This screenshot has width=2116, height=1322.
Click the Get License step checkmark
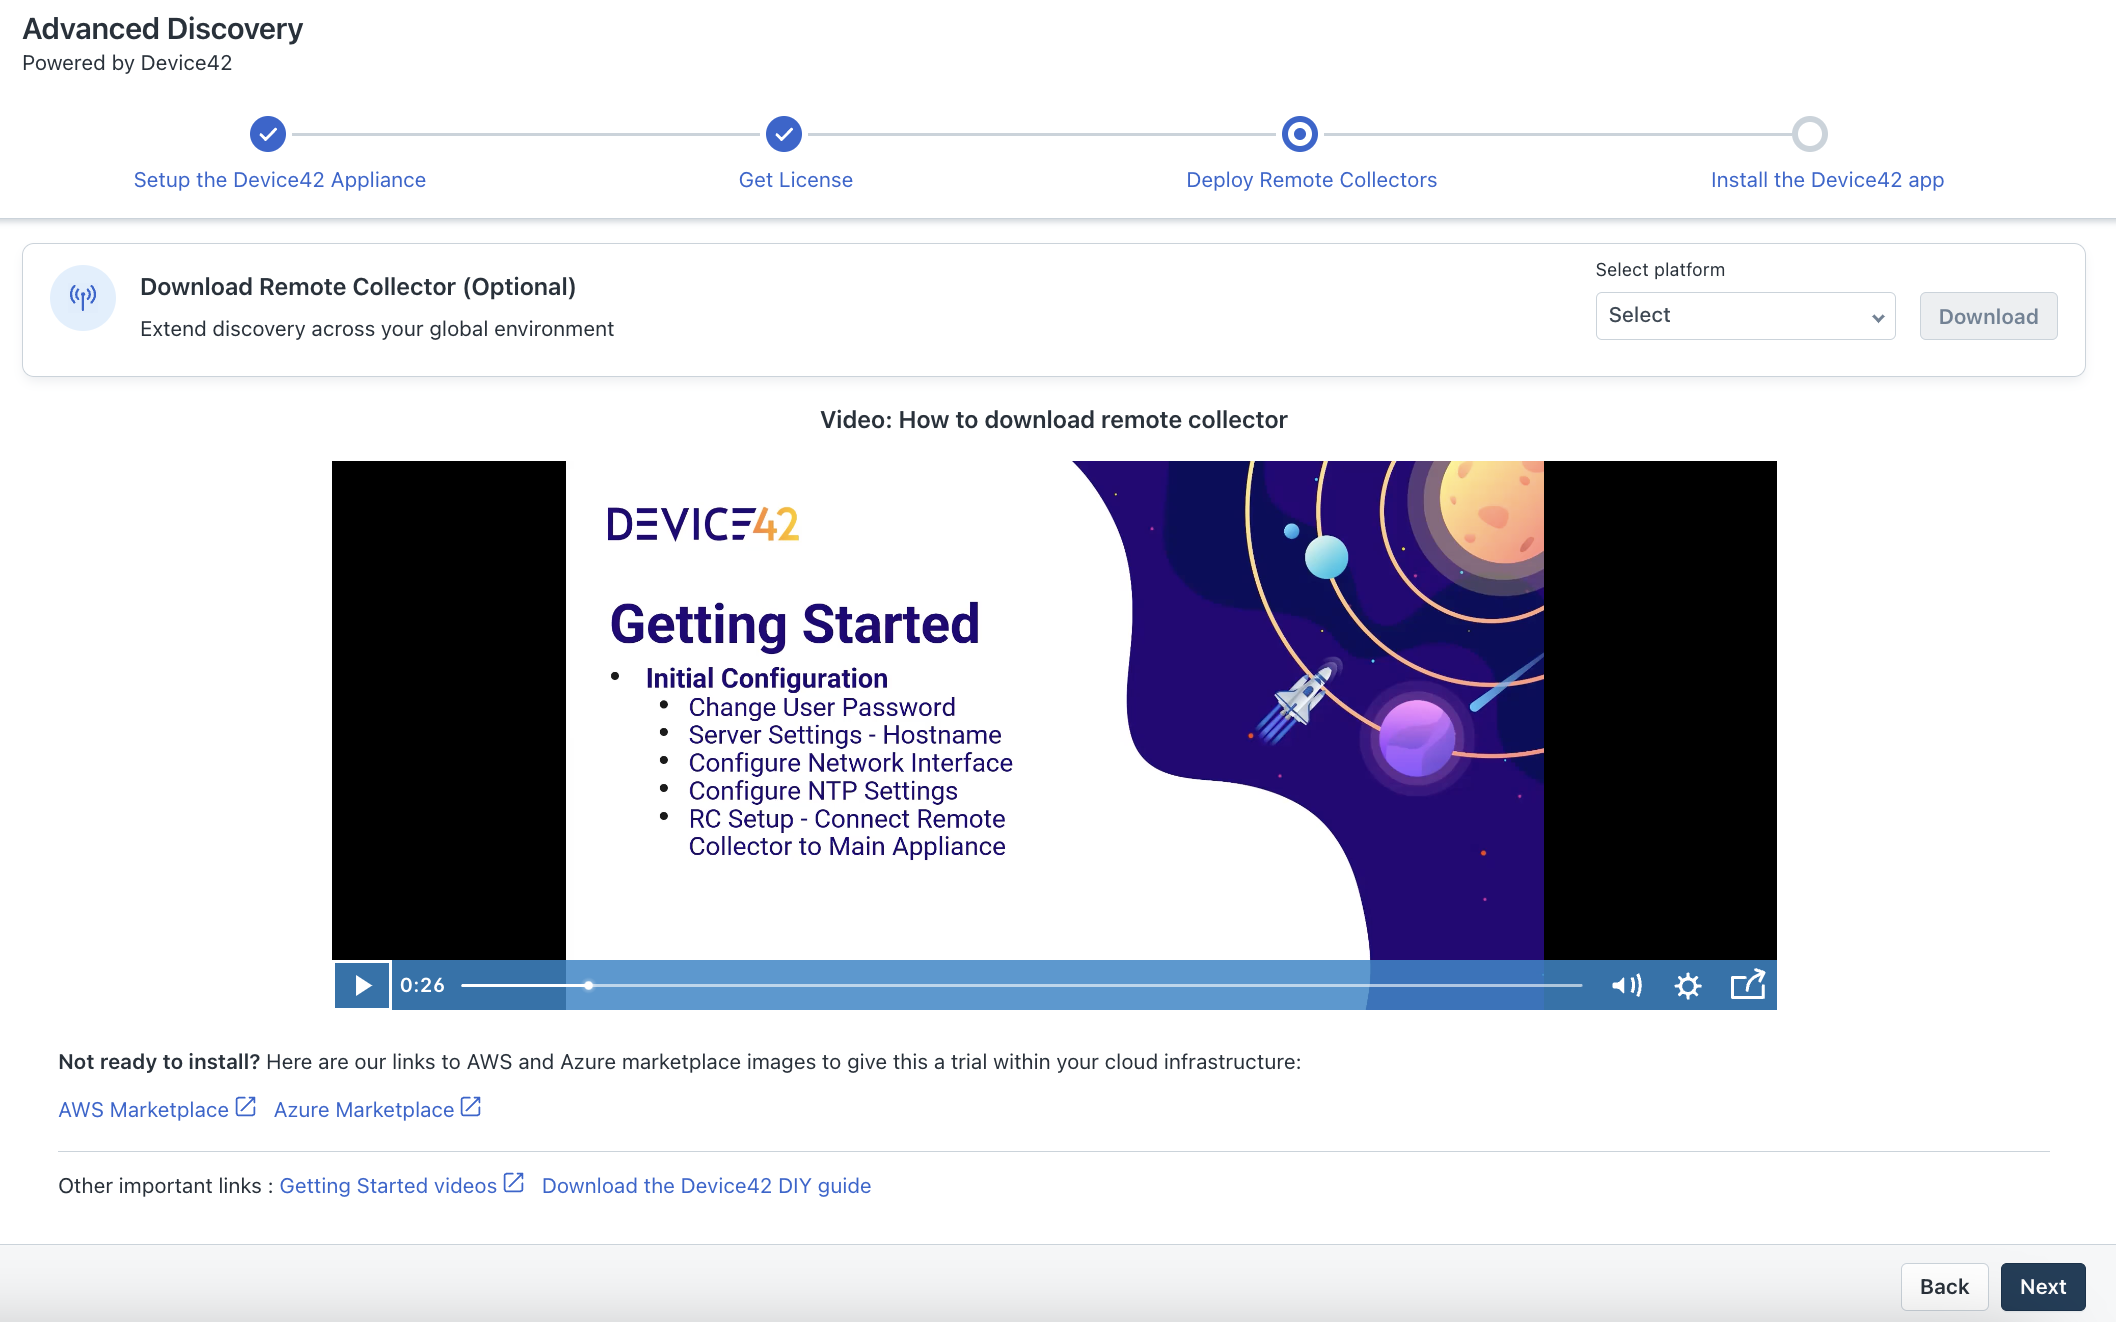(784, 134)
